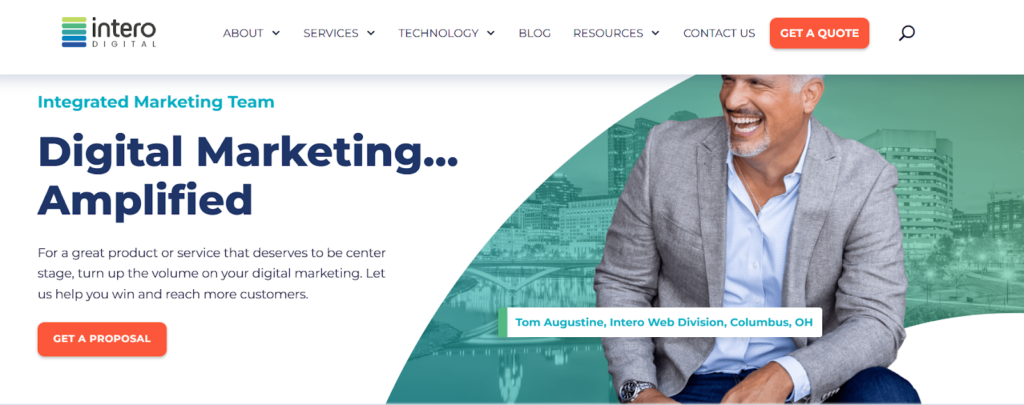Click the Get a Quote button
Screen dimensions: 1024x405
pos(819,33)
